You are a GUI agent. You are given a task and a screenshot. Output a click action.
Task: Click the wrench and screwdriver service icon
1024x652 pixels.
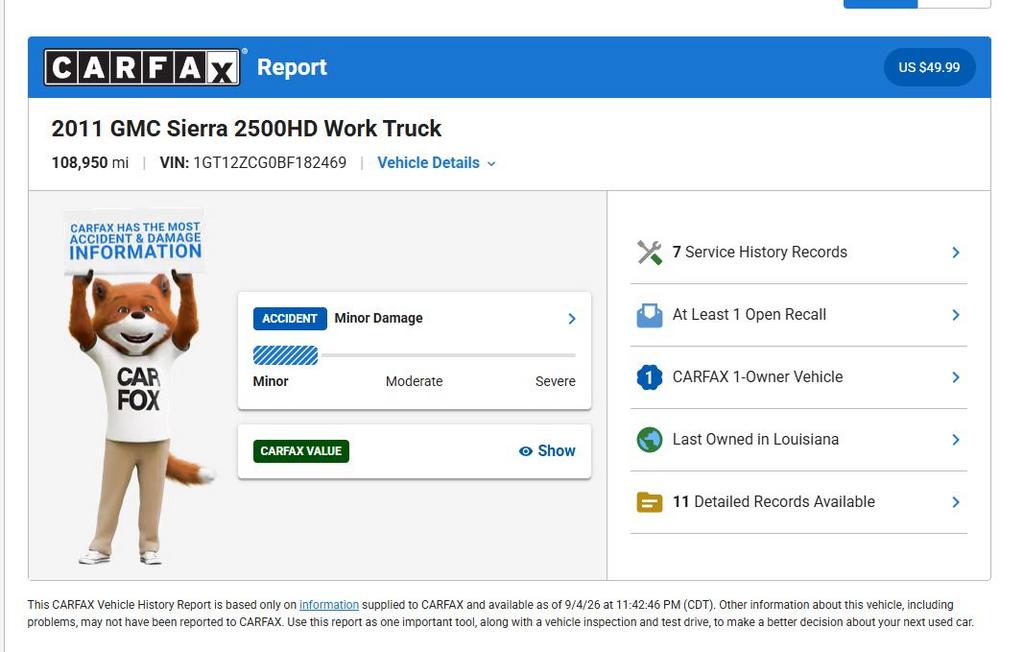[649, 252]
